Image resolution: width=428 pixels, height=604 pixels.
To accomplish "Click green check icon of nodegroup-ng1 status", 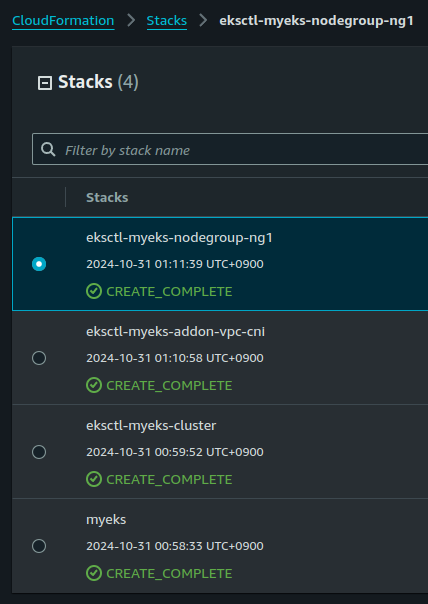I will pyautogui.click(x=94, y=291).
